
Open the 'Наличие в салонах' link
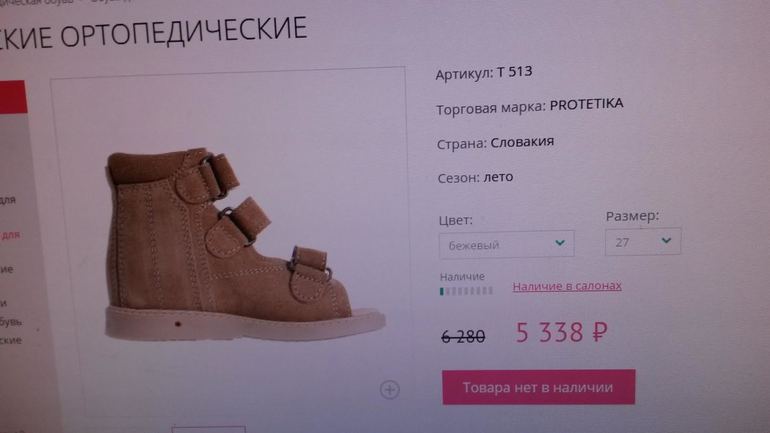[567, 286]
